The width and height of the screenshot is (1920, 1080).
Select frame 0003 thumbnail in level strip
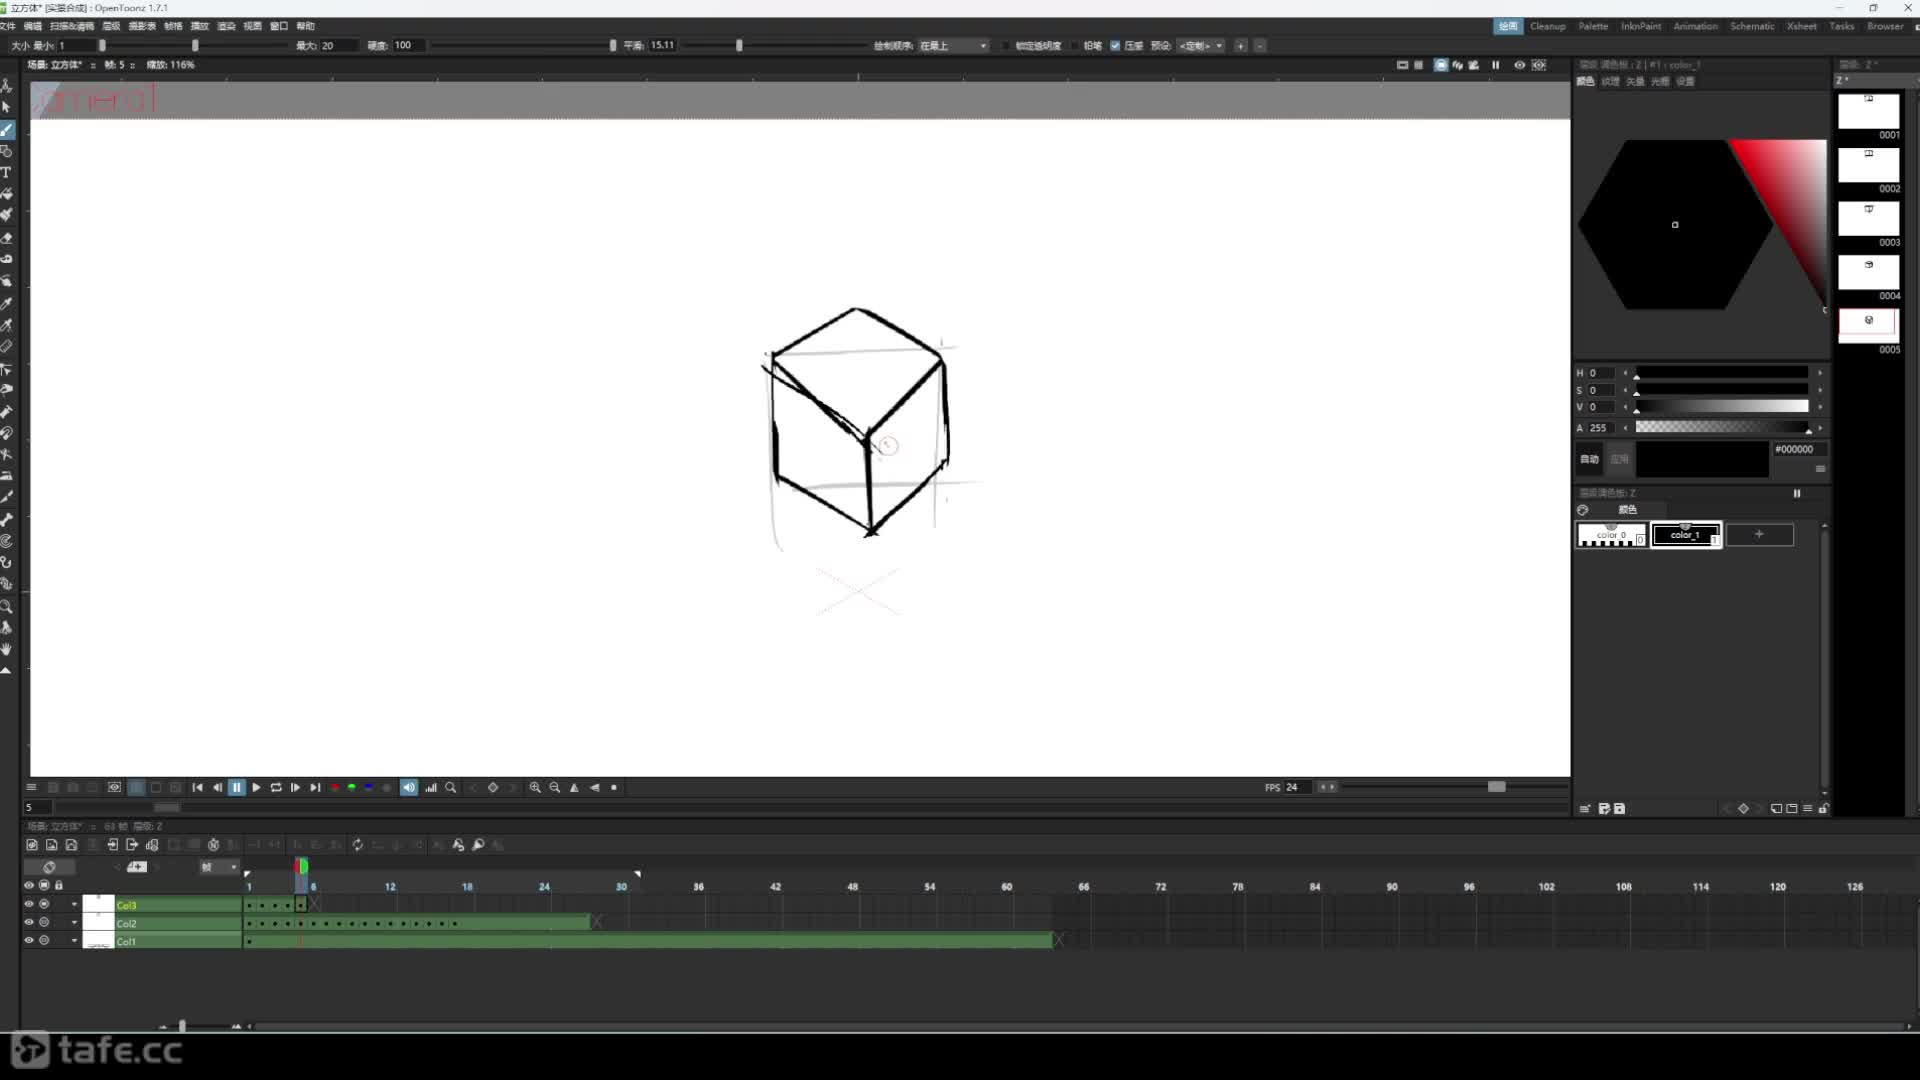click(1868, 219)
